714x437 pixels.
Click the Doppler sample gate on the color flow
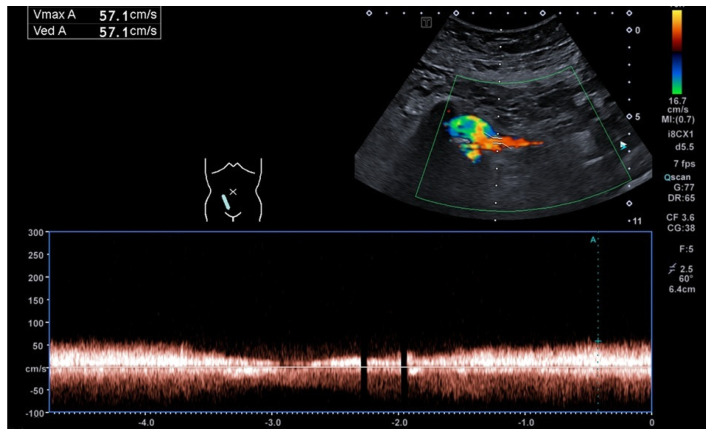pyautogui.click(x=500, y=141)
